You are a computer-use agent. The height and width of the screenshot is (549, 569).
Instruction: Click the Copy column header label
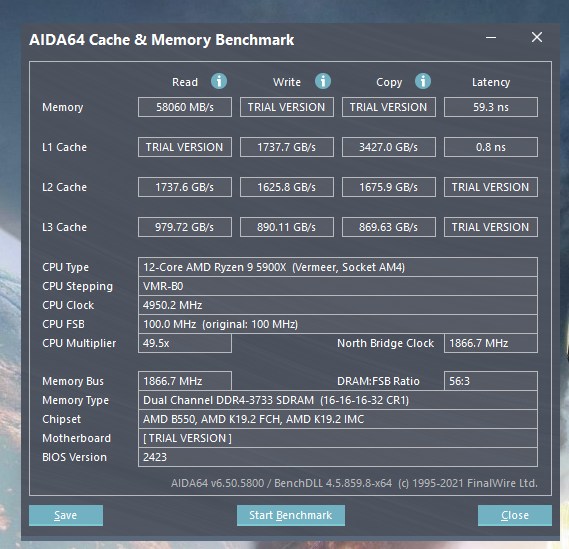tap(389, 82)
